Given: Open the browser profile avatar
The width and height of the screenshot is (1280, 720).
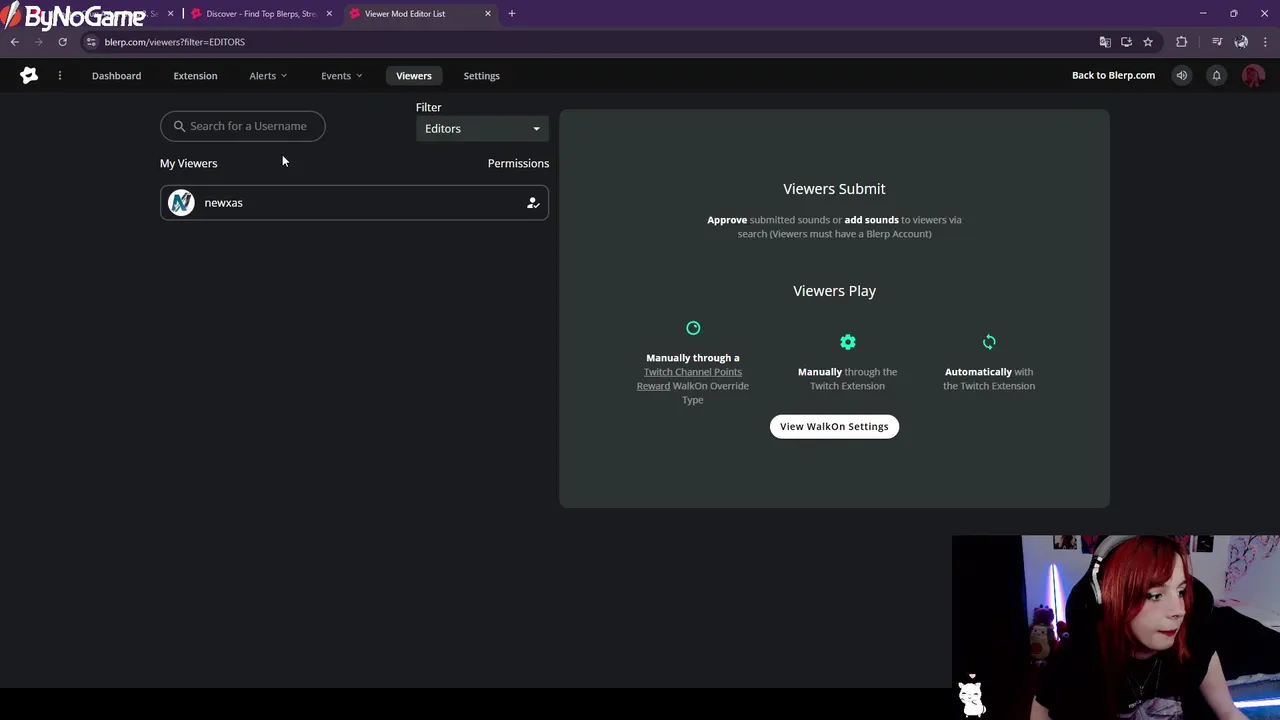Looking at the screenshot, I should click(1241, 42).
